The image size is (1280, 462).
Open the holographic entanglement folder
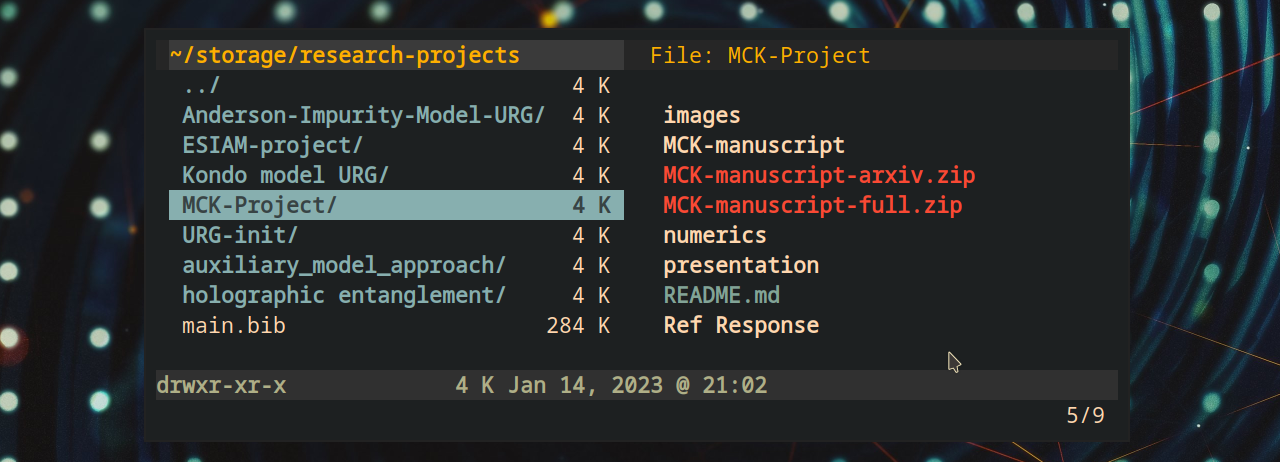coord(343,296)
